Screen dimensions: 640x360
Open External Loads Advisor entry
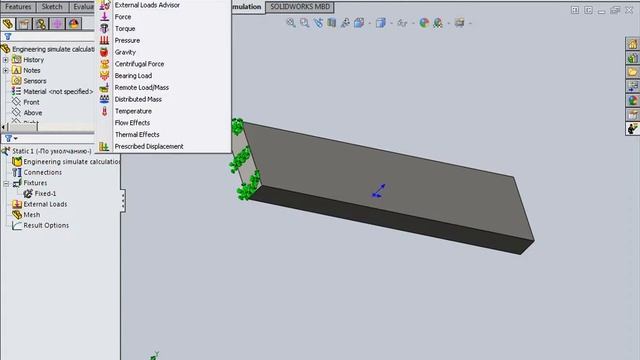pyautogui.click(x=147, y=5)
